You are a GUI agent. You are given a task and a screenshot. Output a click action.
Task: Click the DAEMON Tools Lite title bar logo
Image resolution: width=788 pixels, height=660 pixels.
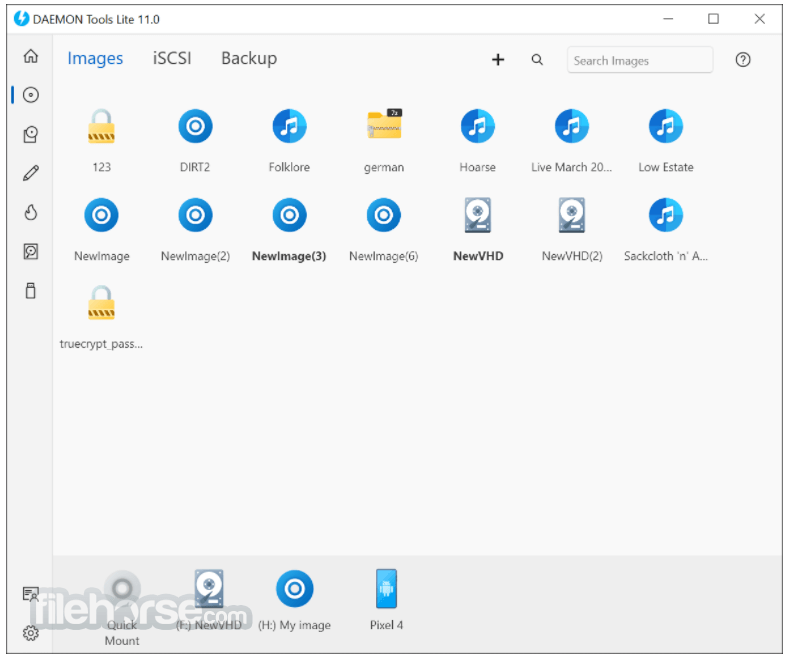click(x=21, y=19)
